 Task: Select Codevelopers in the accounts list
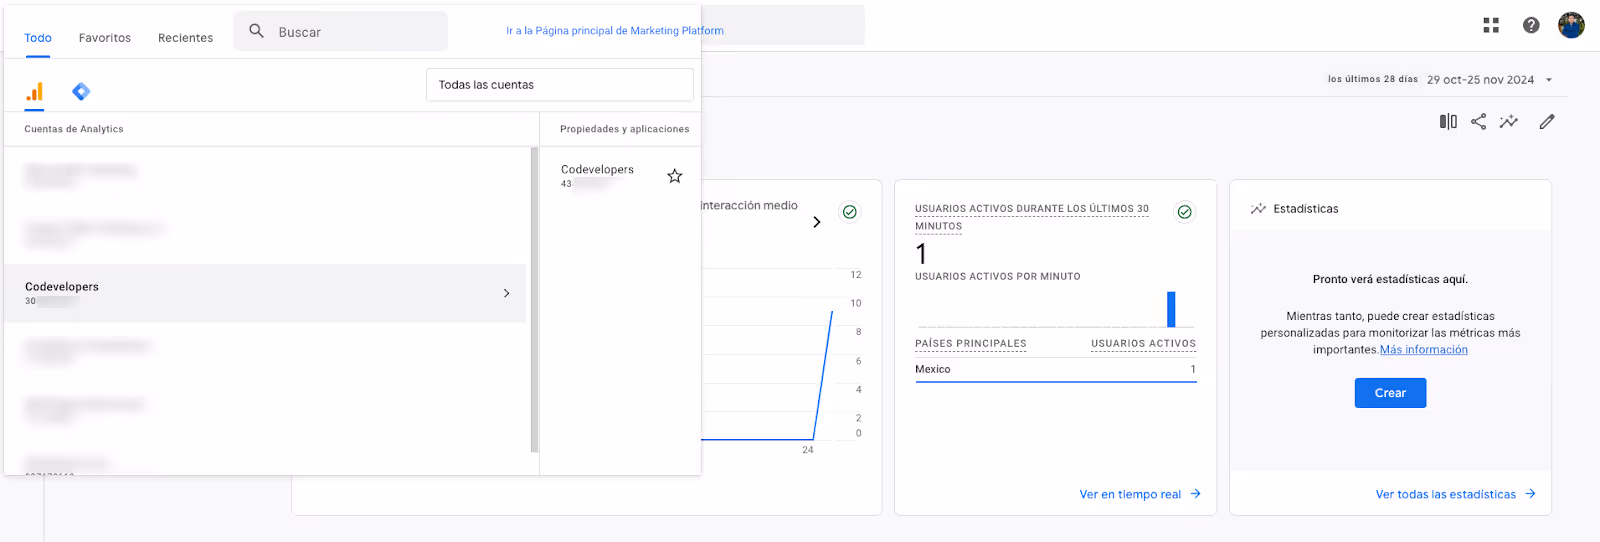point(265,293)
